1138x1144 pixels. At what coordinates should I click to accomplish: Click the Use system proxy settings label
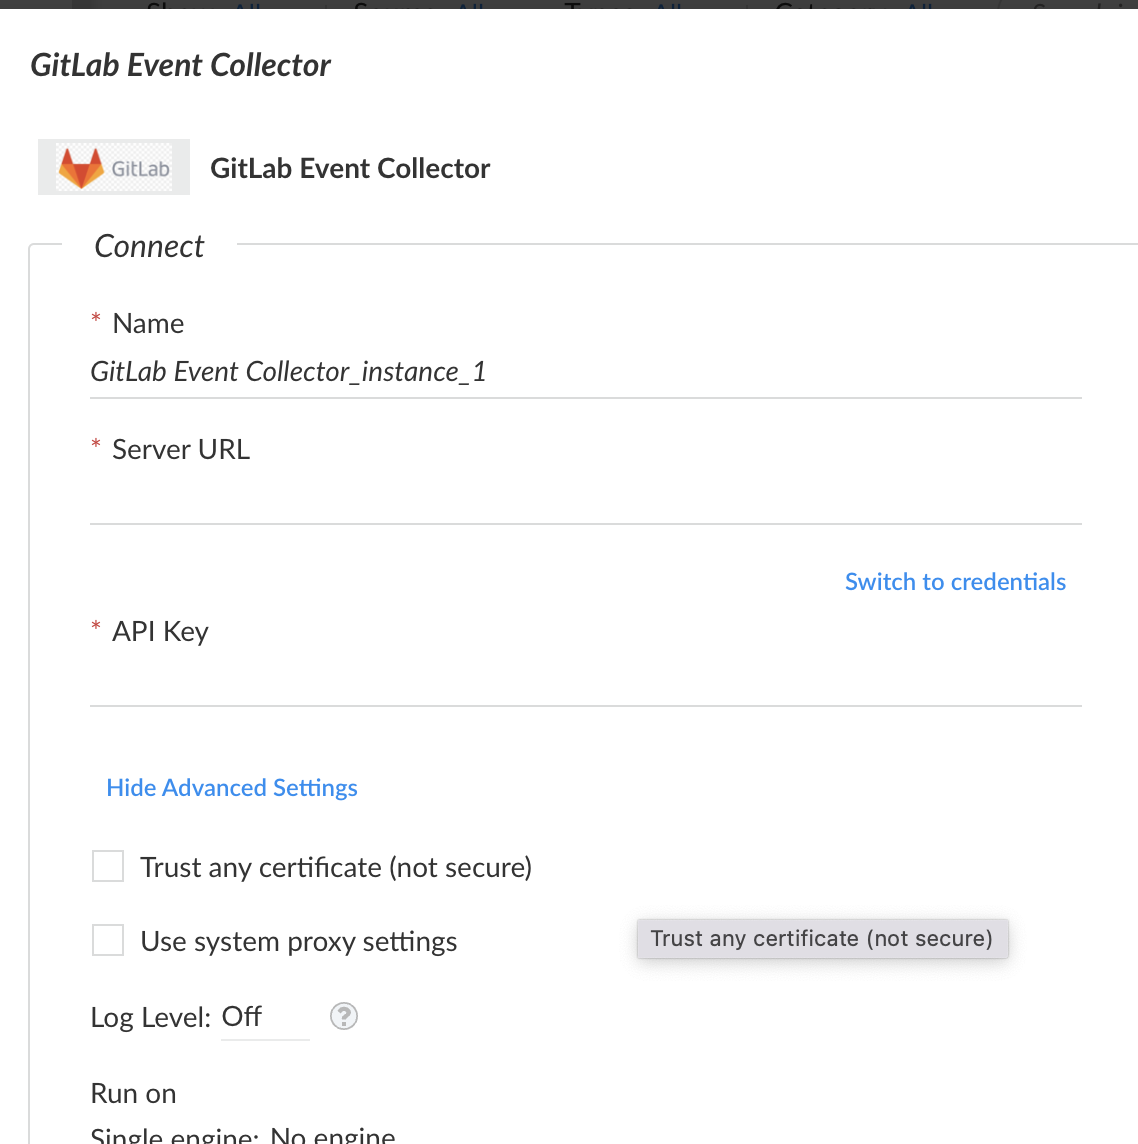point(298,941)
